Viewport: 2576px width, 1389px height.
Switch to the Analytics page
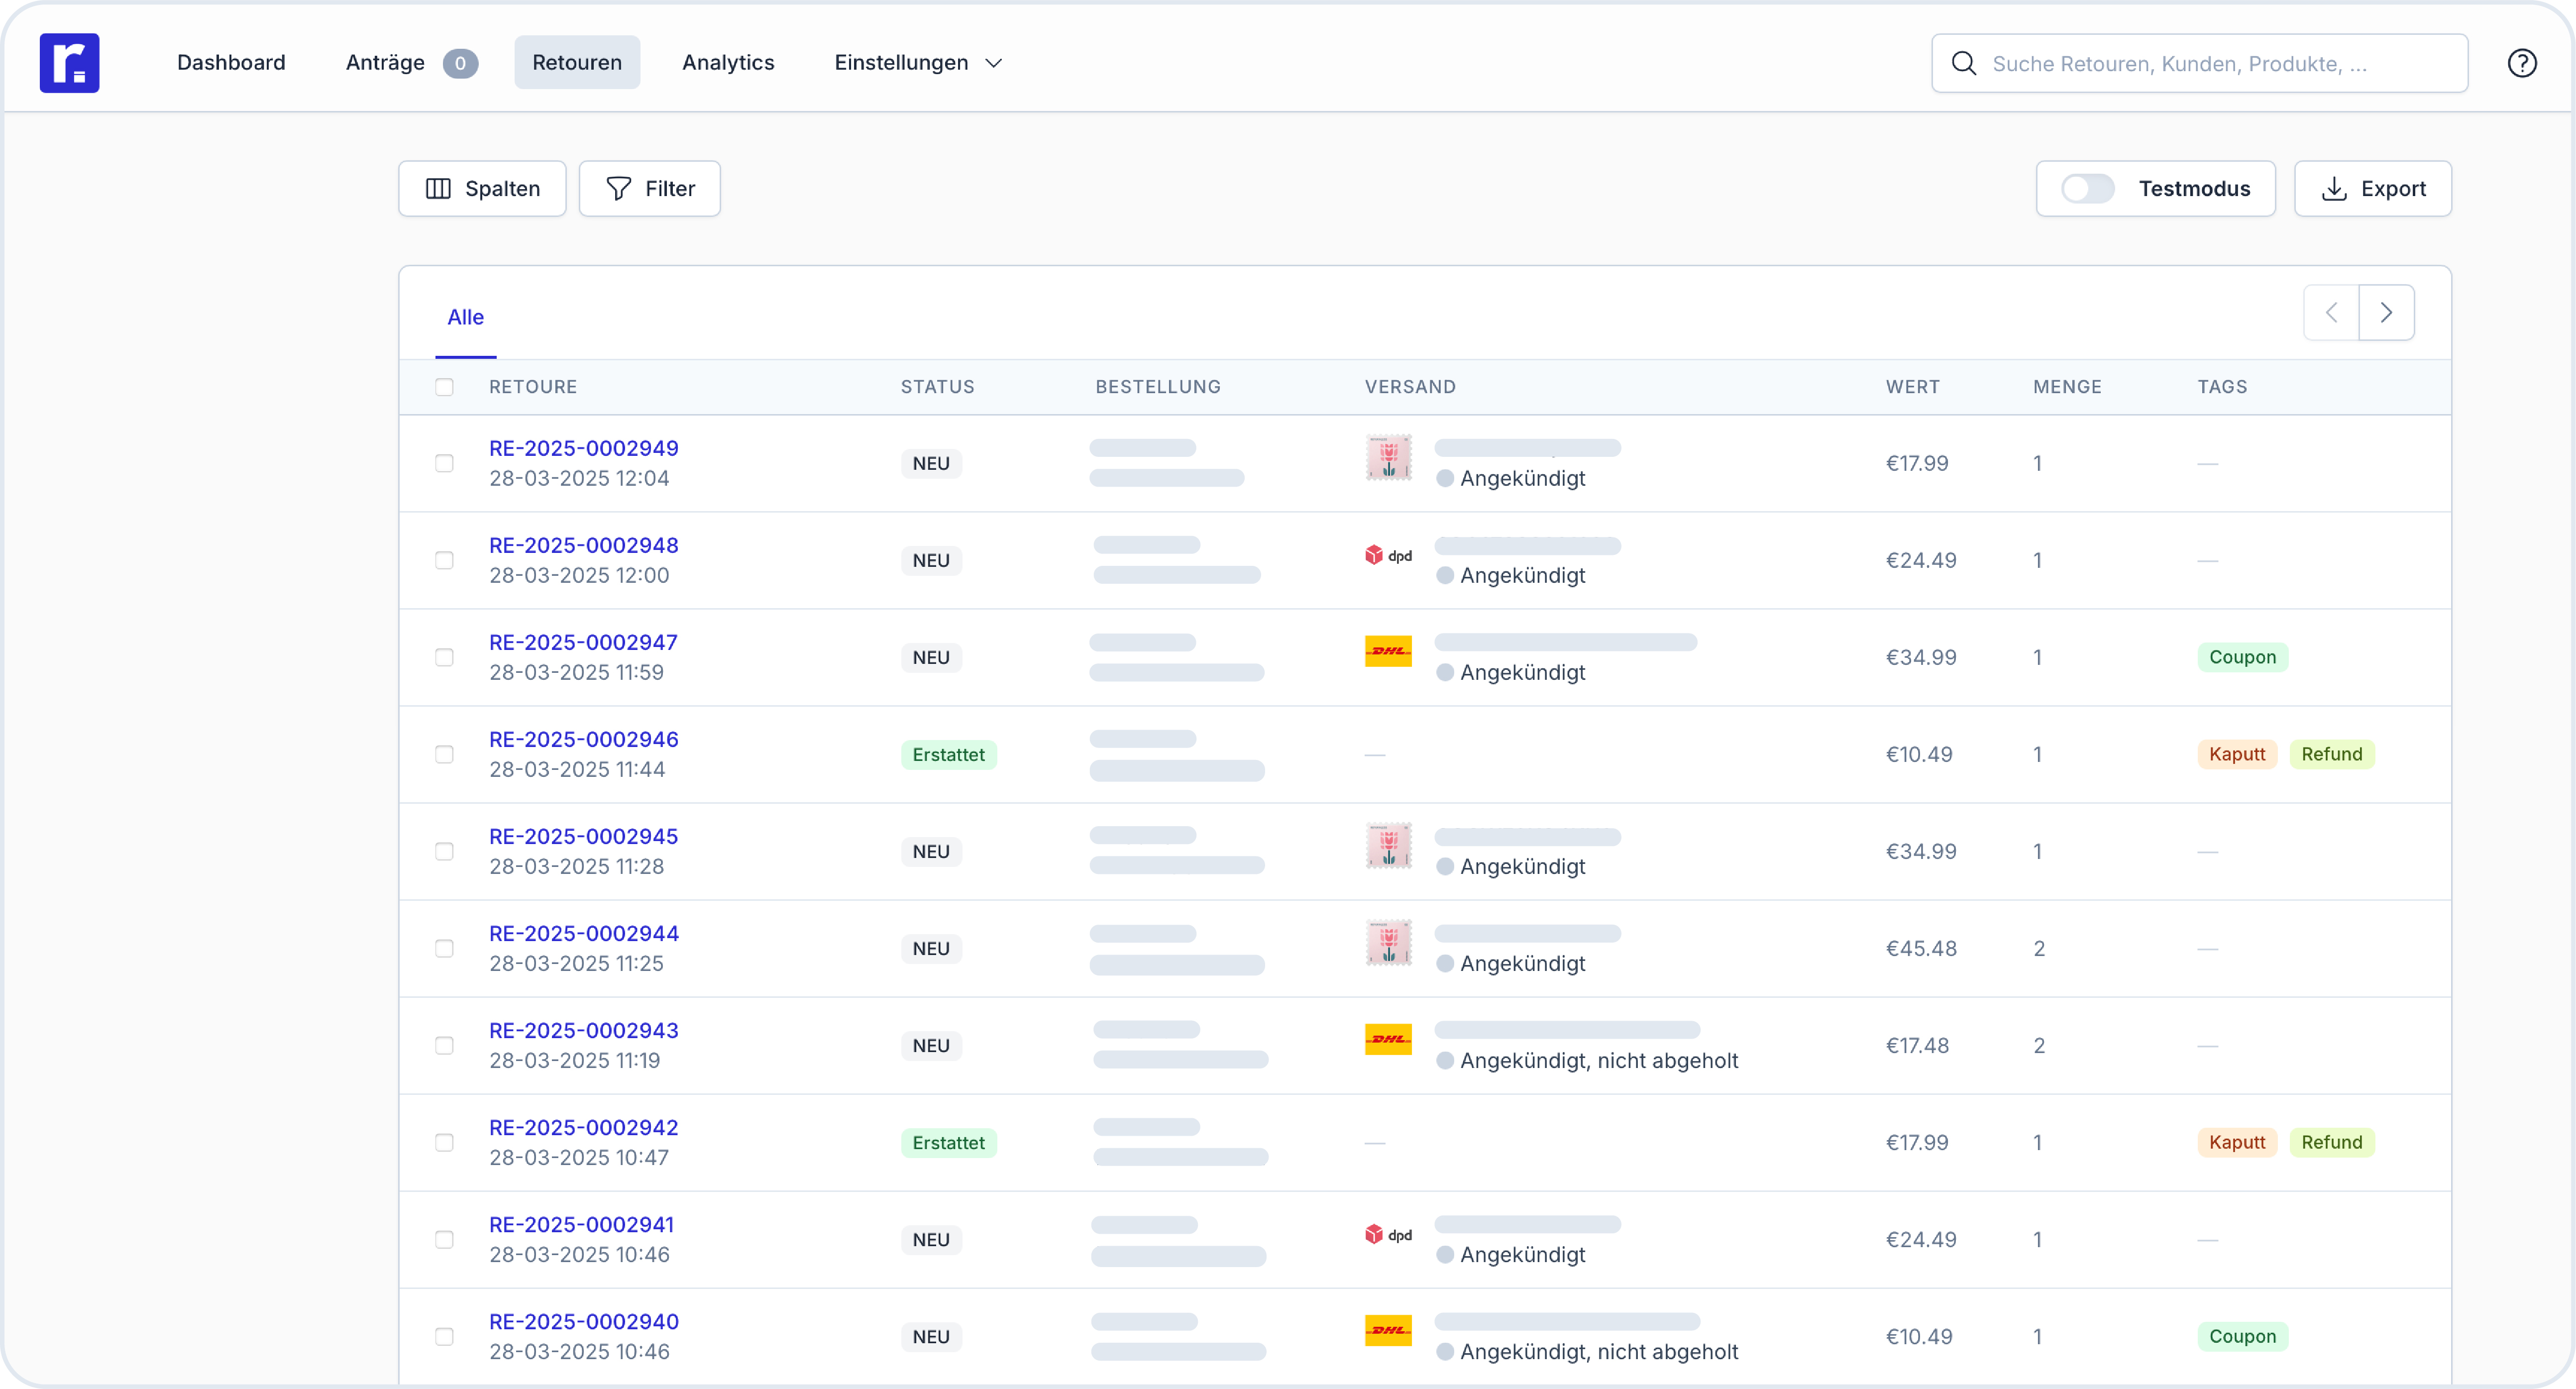(727, 63)
